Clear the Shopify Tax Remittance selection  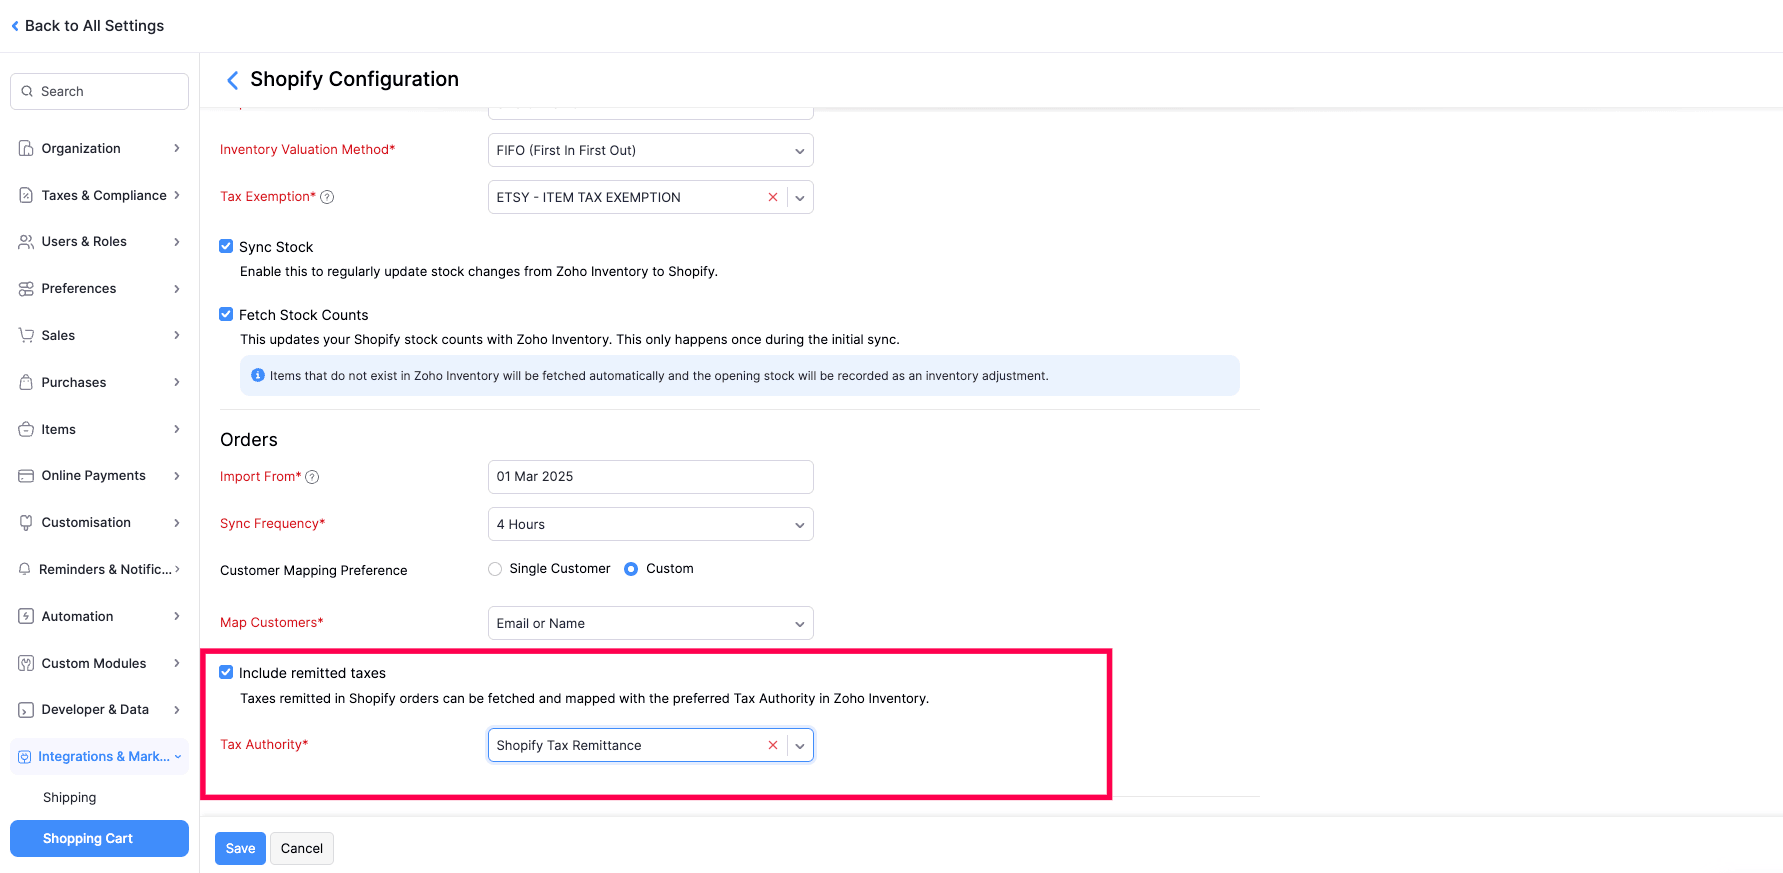[772, 745]
